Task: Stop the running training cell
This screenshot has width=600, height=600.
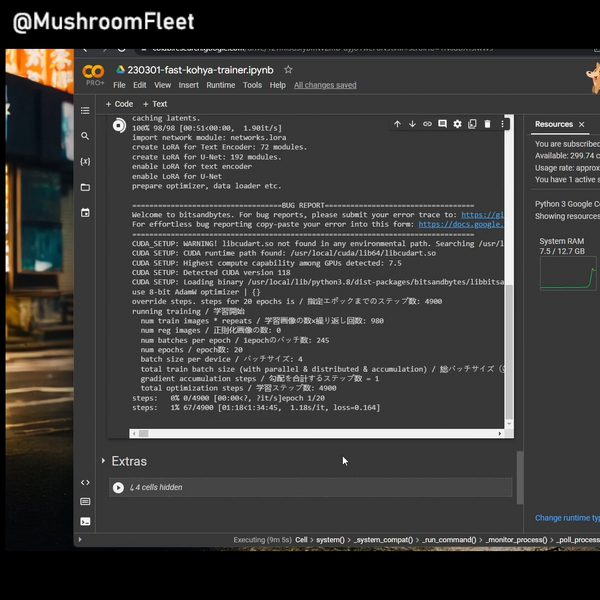Action: [x=119, y=126]
